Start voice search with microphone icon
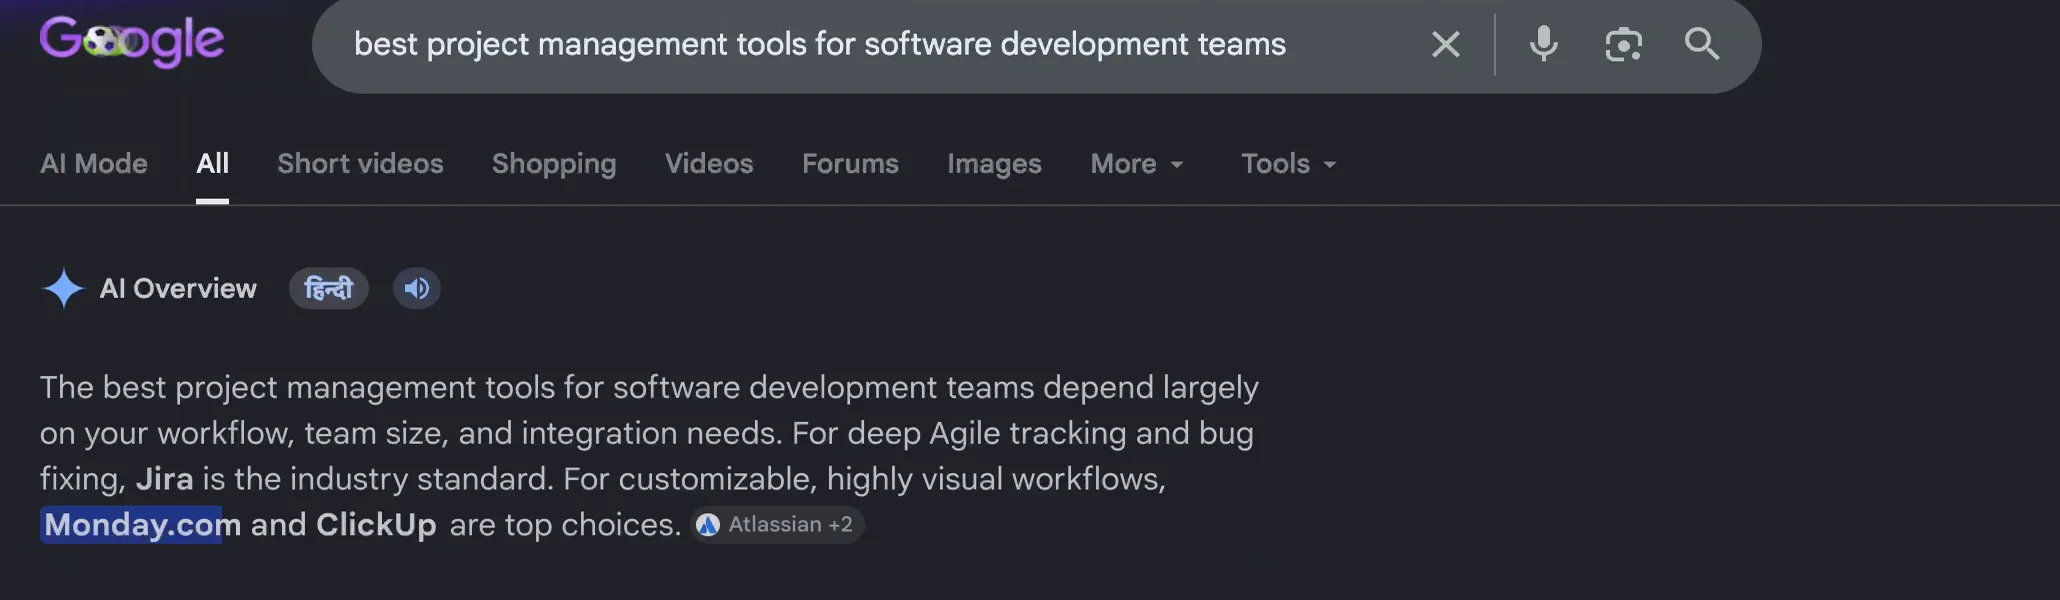 1543,44
